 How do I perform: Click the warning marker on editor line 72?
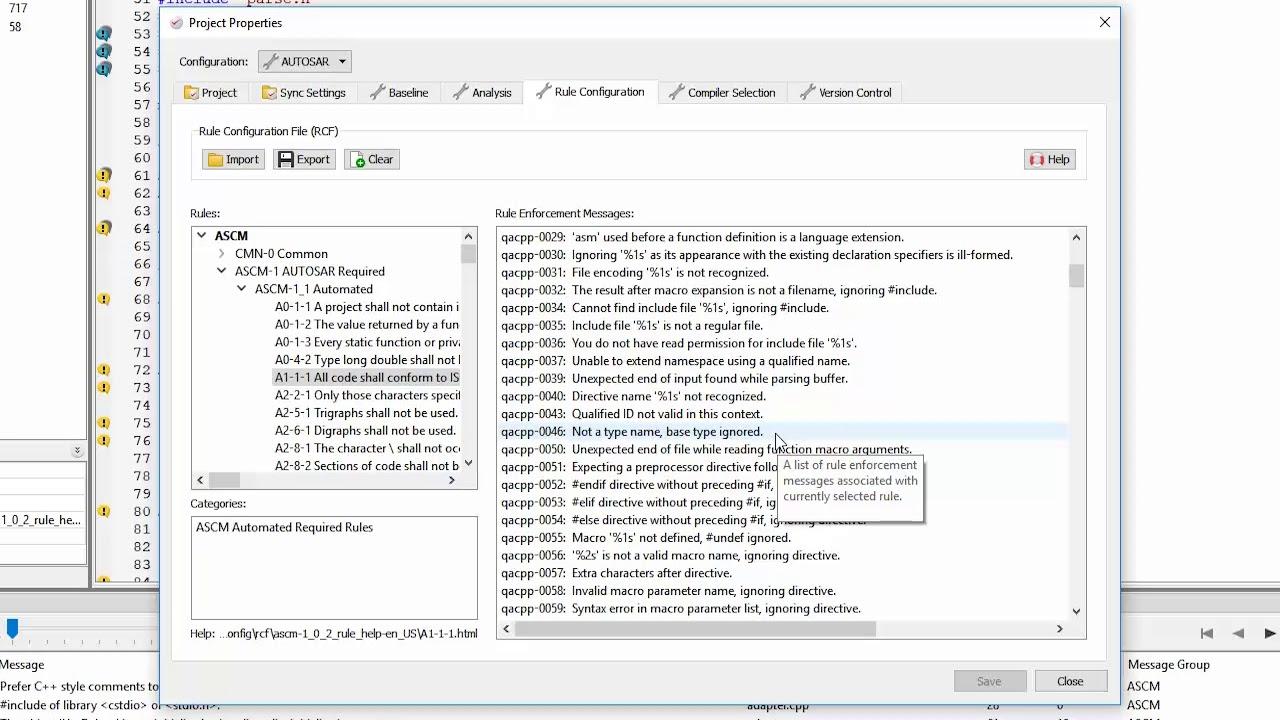pyautogui.click(x=104, y=370)
